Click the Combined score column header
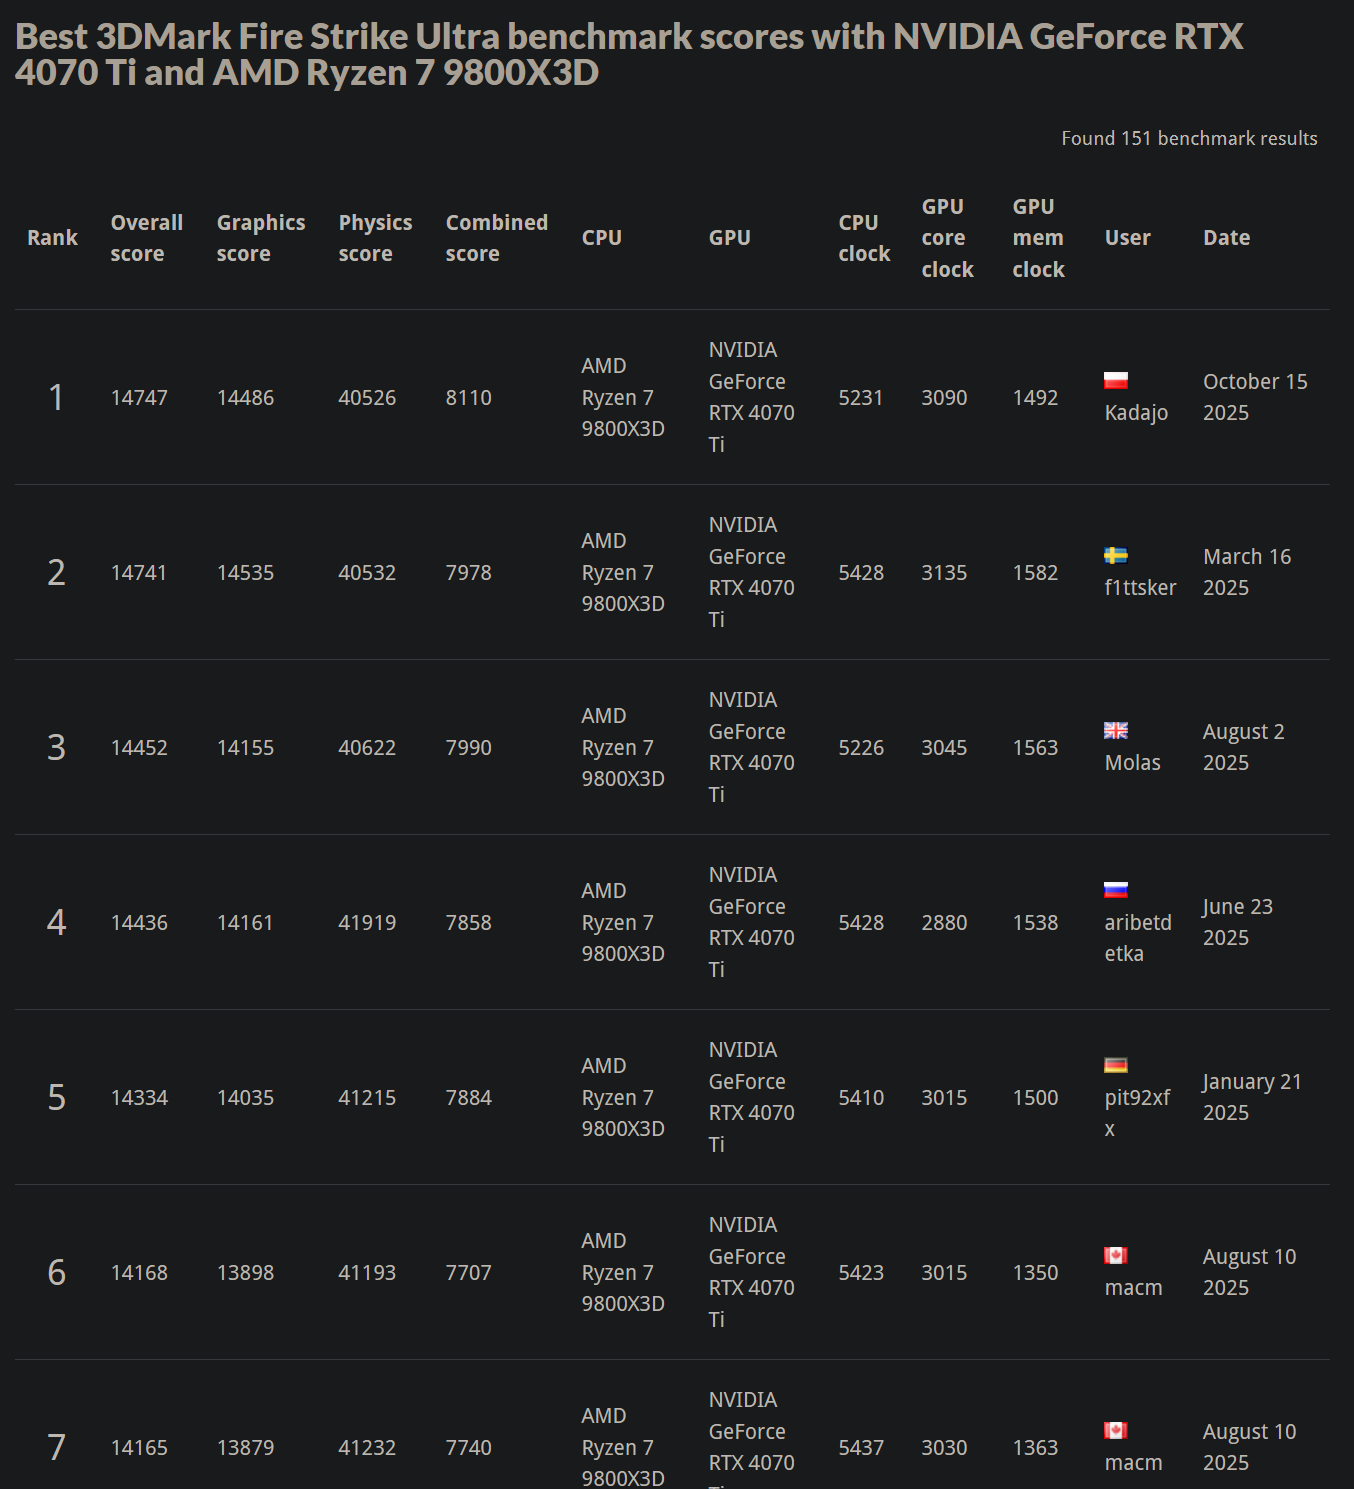Viewport: 1354px width, 1489px height. [496, 238]
